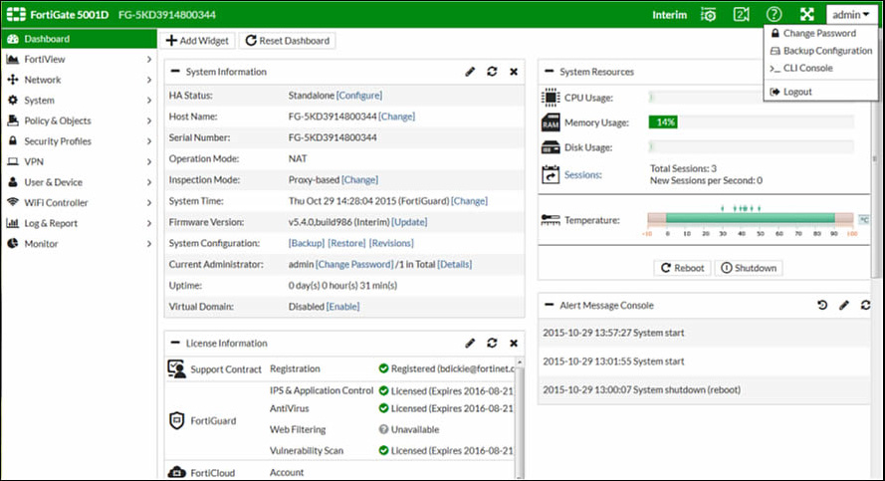885x481 pixels.
Task: Open the video tutorial icon in top bar
Action: coord(741,15)
